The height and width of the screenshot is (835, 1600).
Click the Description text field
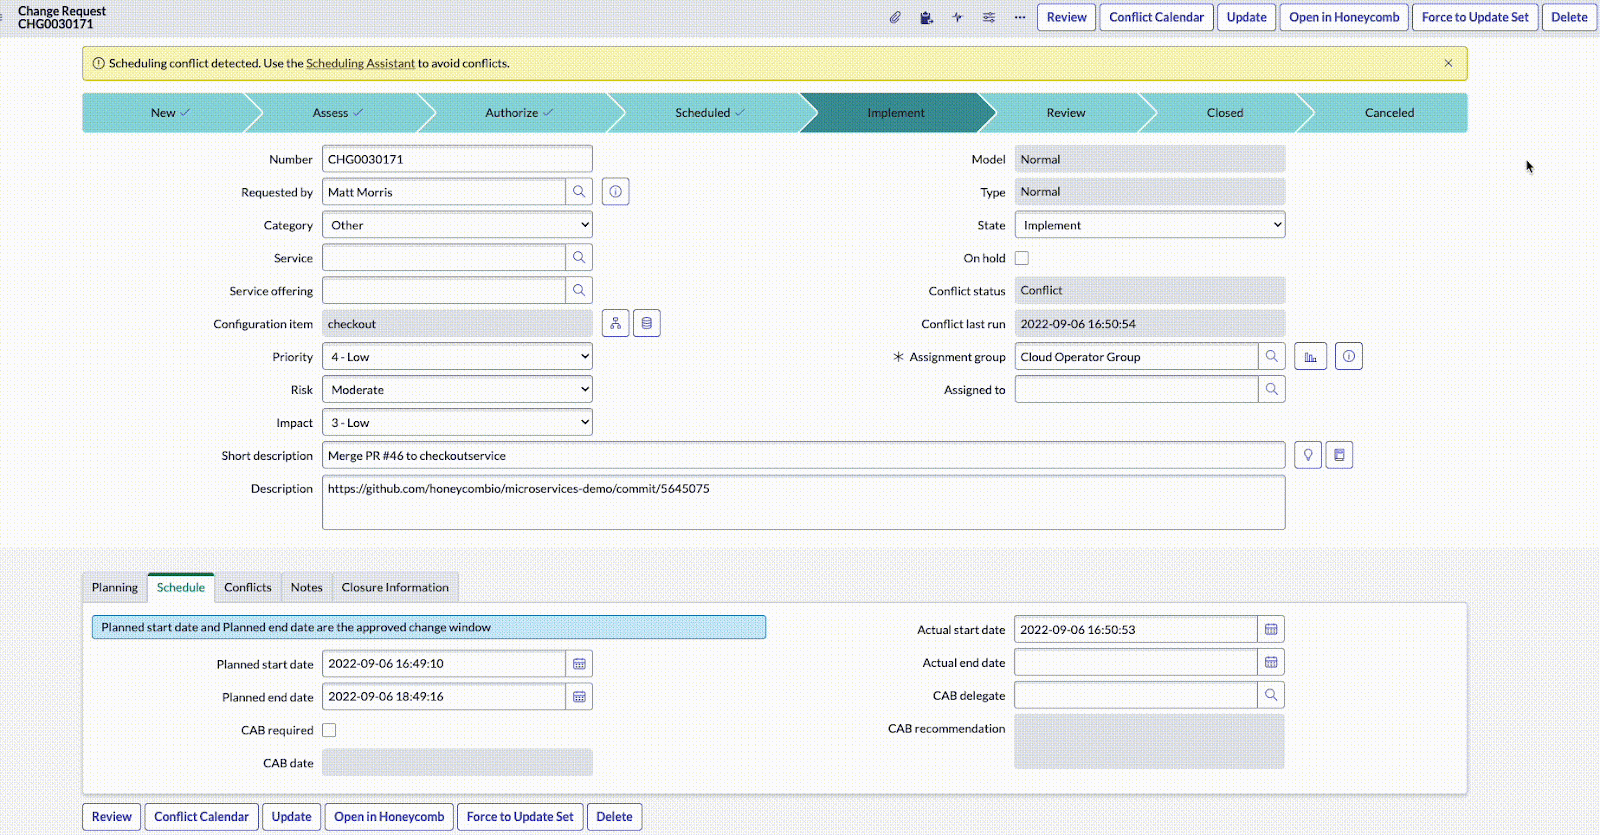(x=803, y=503)
